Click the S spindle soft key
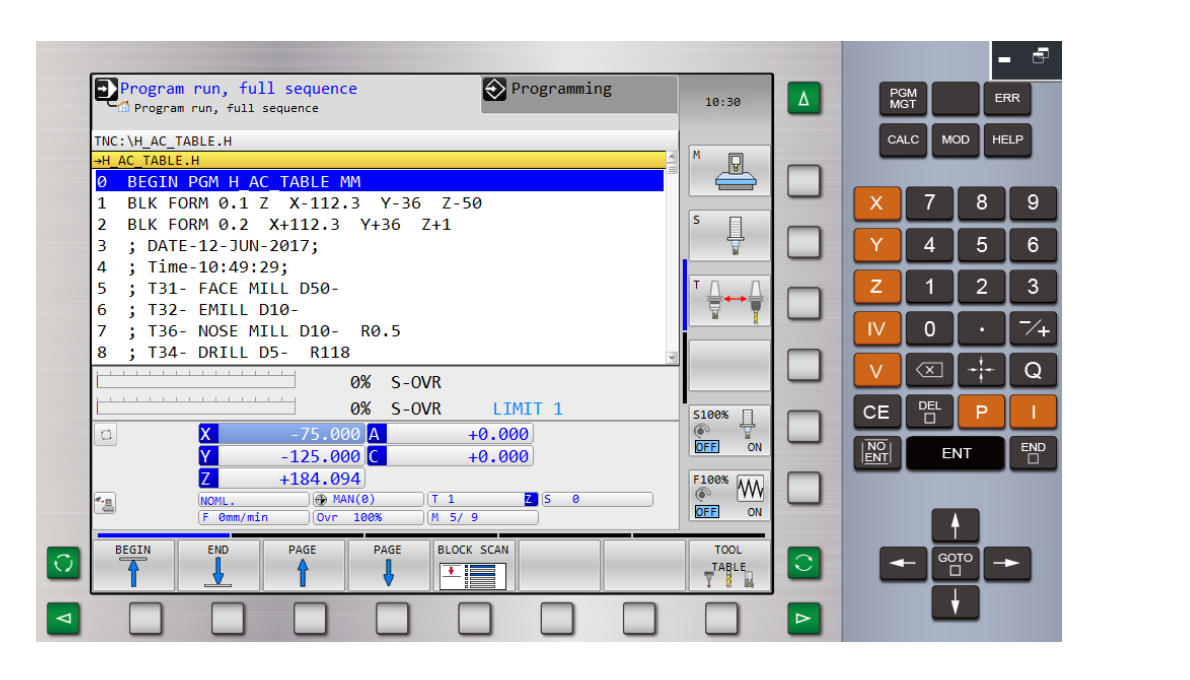The width and height of the screenshot is (1190, 680). (729, 236)
